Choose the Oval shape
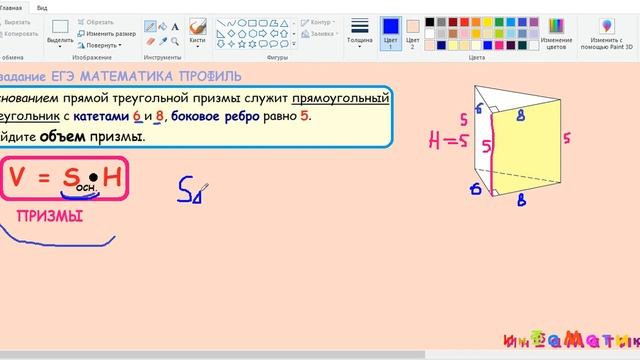640x360 pixels. (242, 23)
